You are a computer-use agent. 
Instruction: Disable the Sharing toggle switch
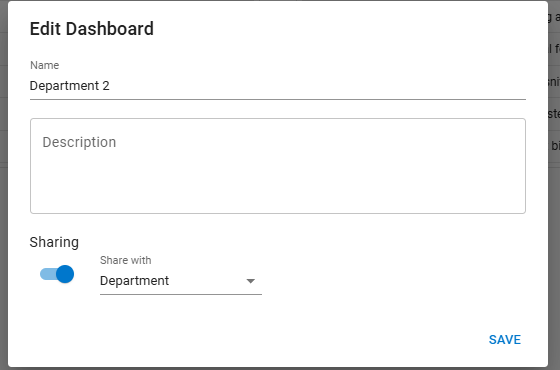(57, 274)
